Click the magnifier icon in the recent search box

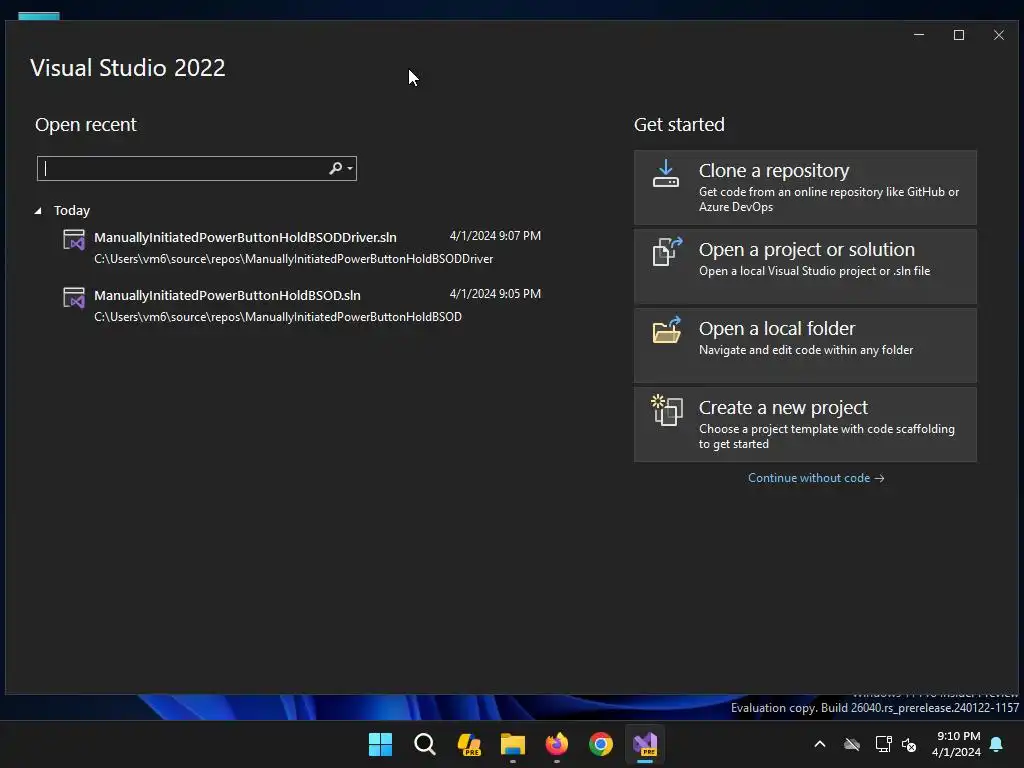[335, 168]
